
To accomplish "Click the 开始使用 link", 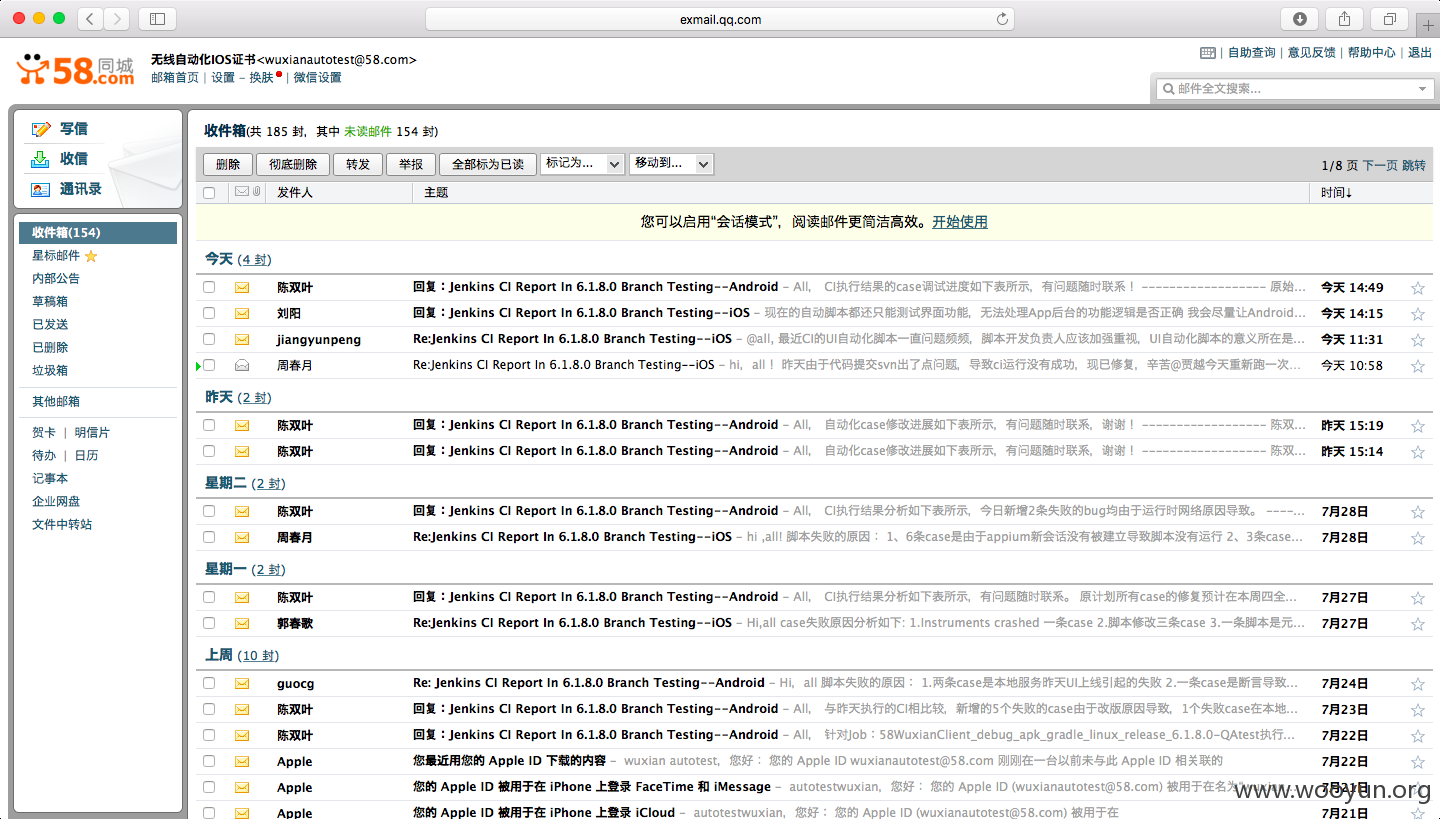I will (960, 222).
